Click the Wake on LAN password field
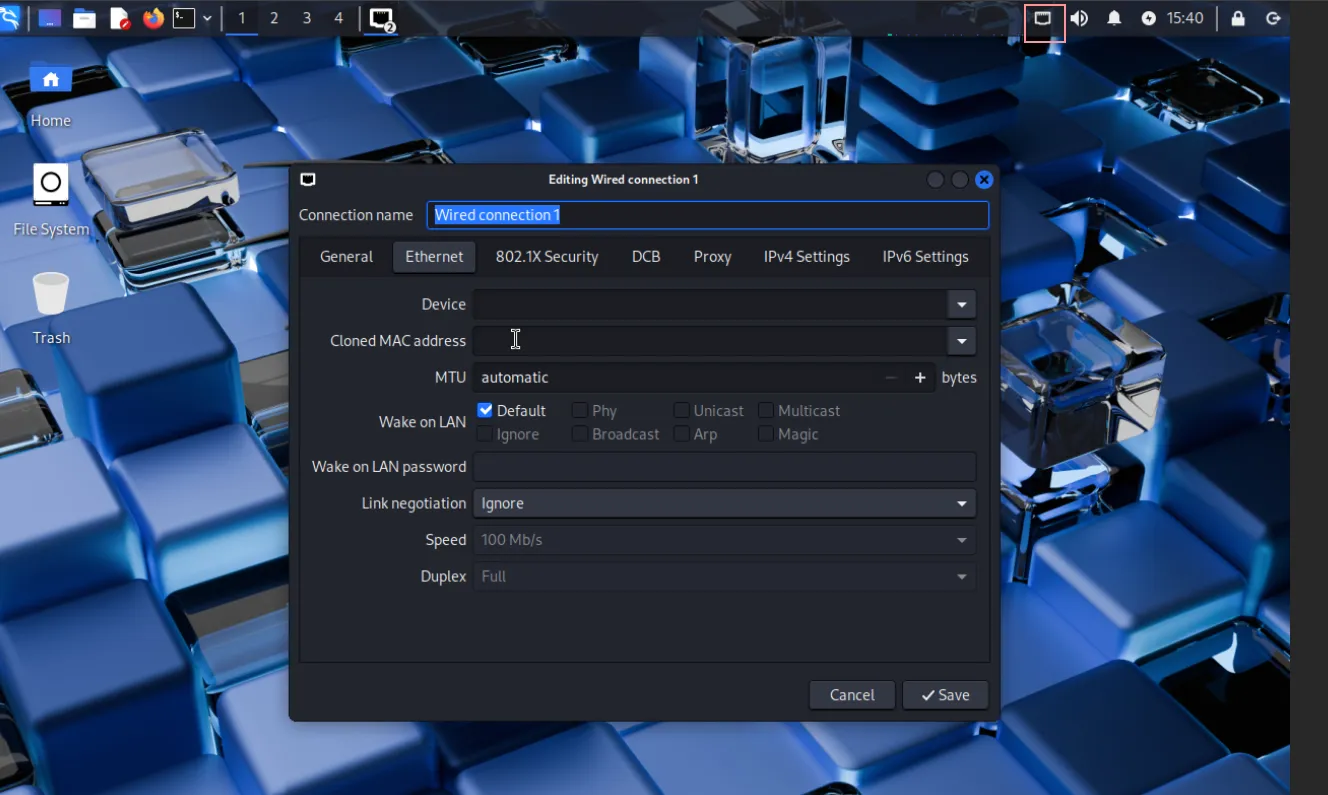1328x795 pixels. (x=724, y=467)
